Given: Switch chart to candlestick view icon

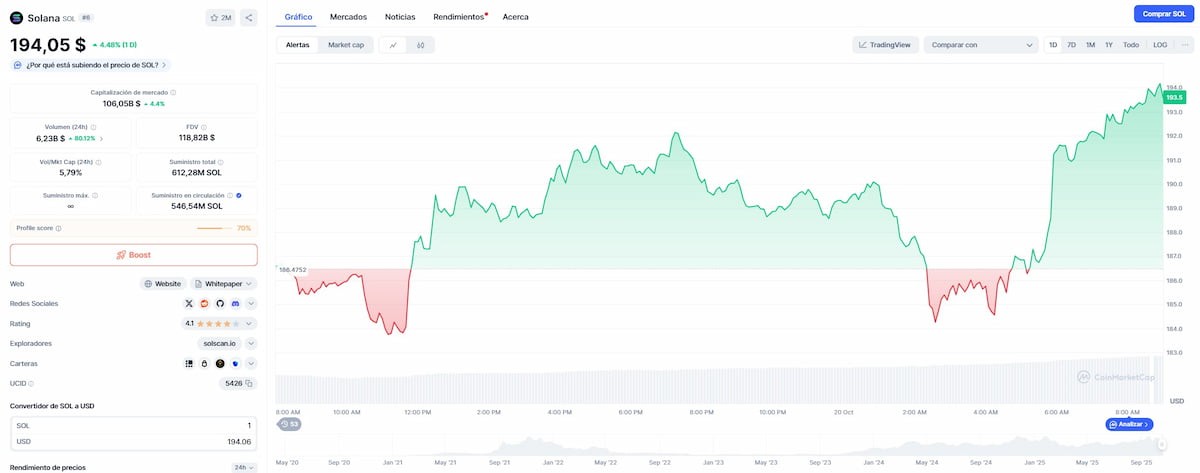Looking at the screenshot, I should pyautogui.click(x=421, y=45).
